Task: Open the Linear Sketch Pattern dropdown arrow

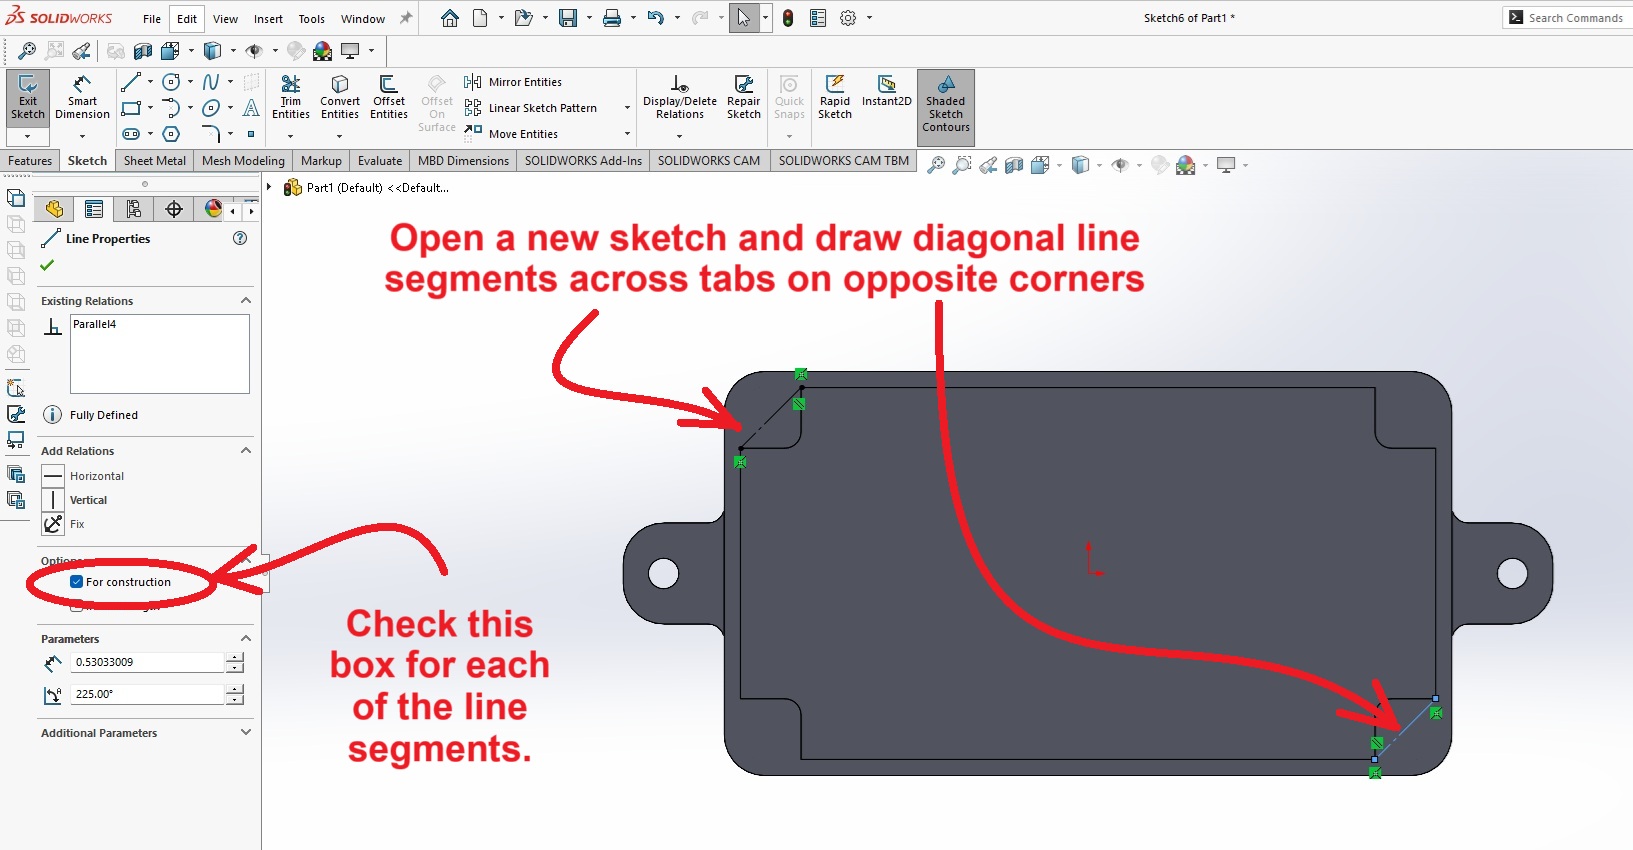Action: click(x=627, y=108)
